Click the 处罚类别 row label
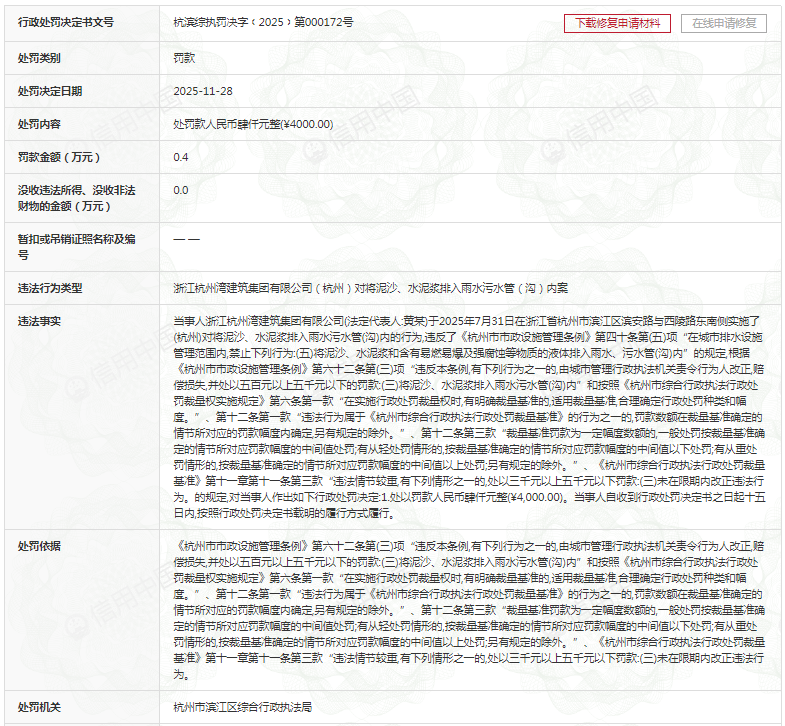Image resolution: width=785 pixels, height=726 pixels. 39,58
